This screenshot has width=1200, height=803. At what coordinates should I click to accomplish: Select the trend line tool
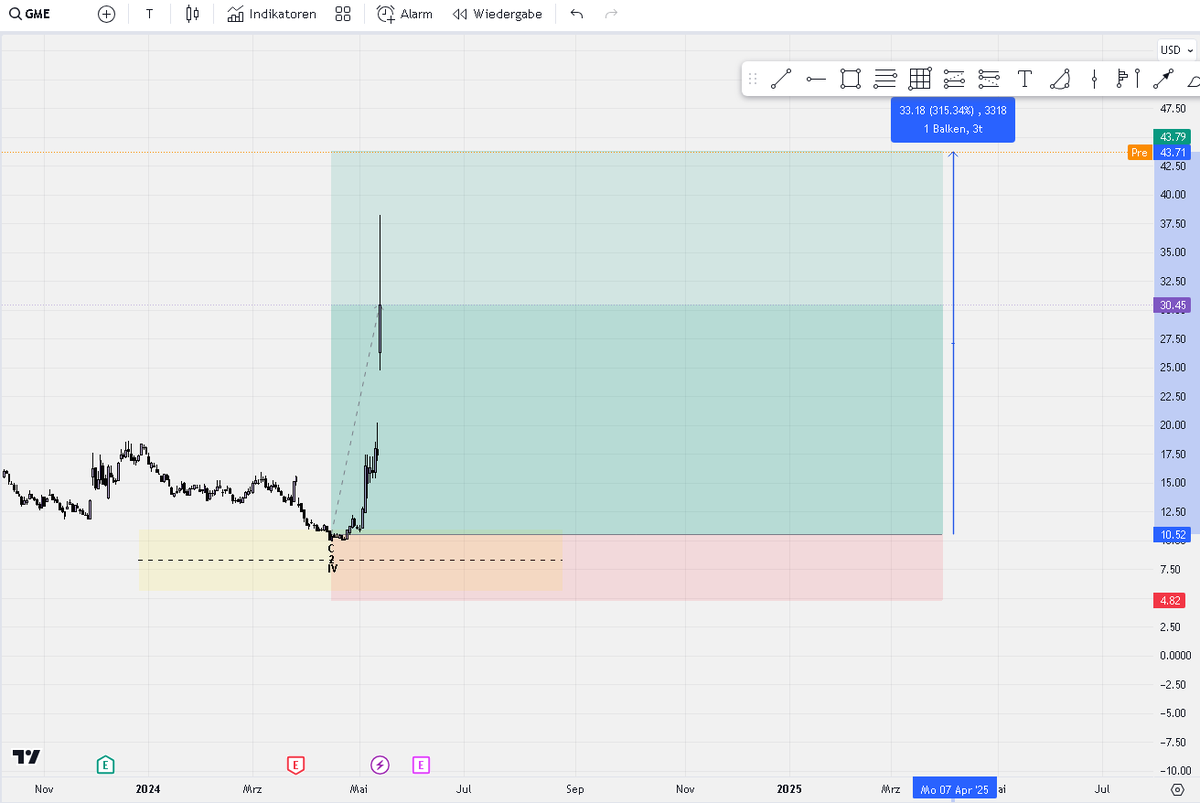coord(782,79)
